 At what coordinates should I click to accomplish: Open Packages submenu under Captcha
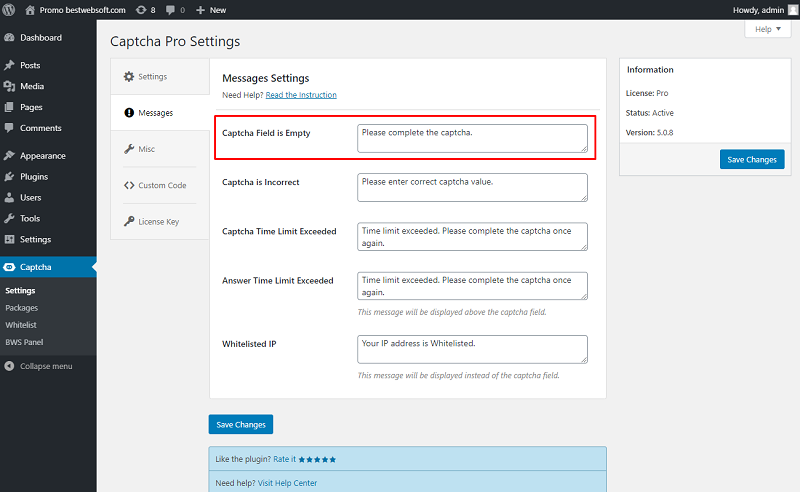pos(21,308)
